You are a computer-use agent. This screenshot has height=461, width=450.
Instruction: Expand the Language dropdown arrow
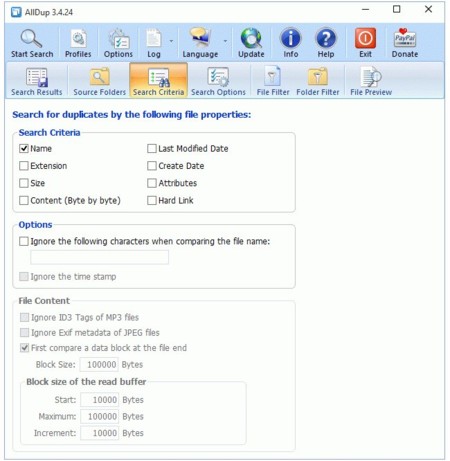(x=225, y=41)
